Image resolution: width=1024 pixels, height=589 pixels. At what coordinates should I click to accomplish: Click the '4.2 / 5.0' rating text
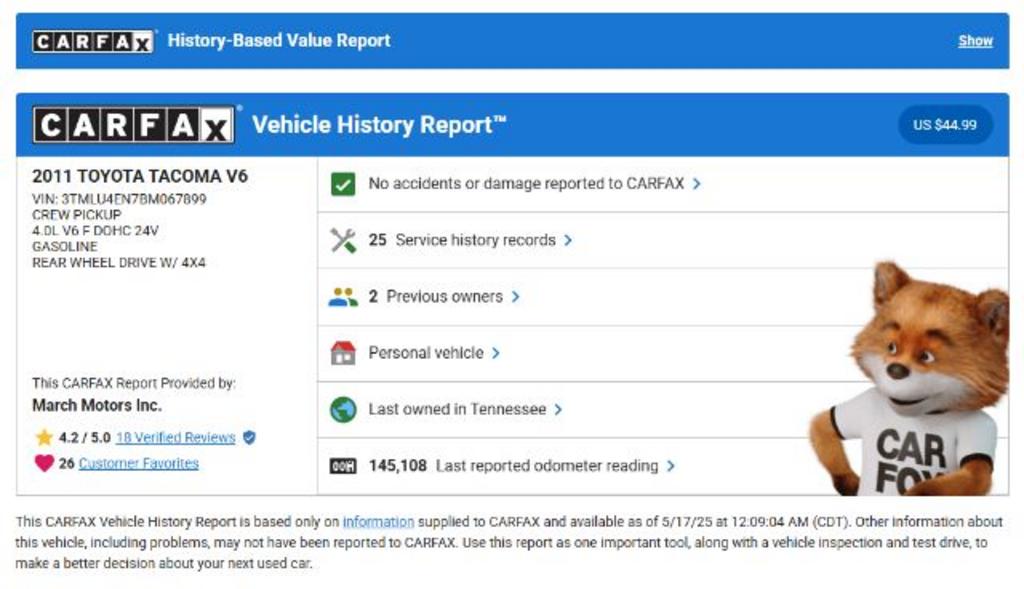point(85,438)
